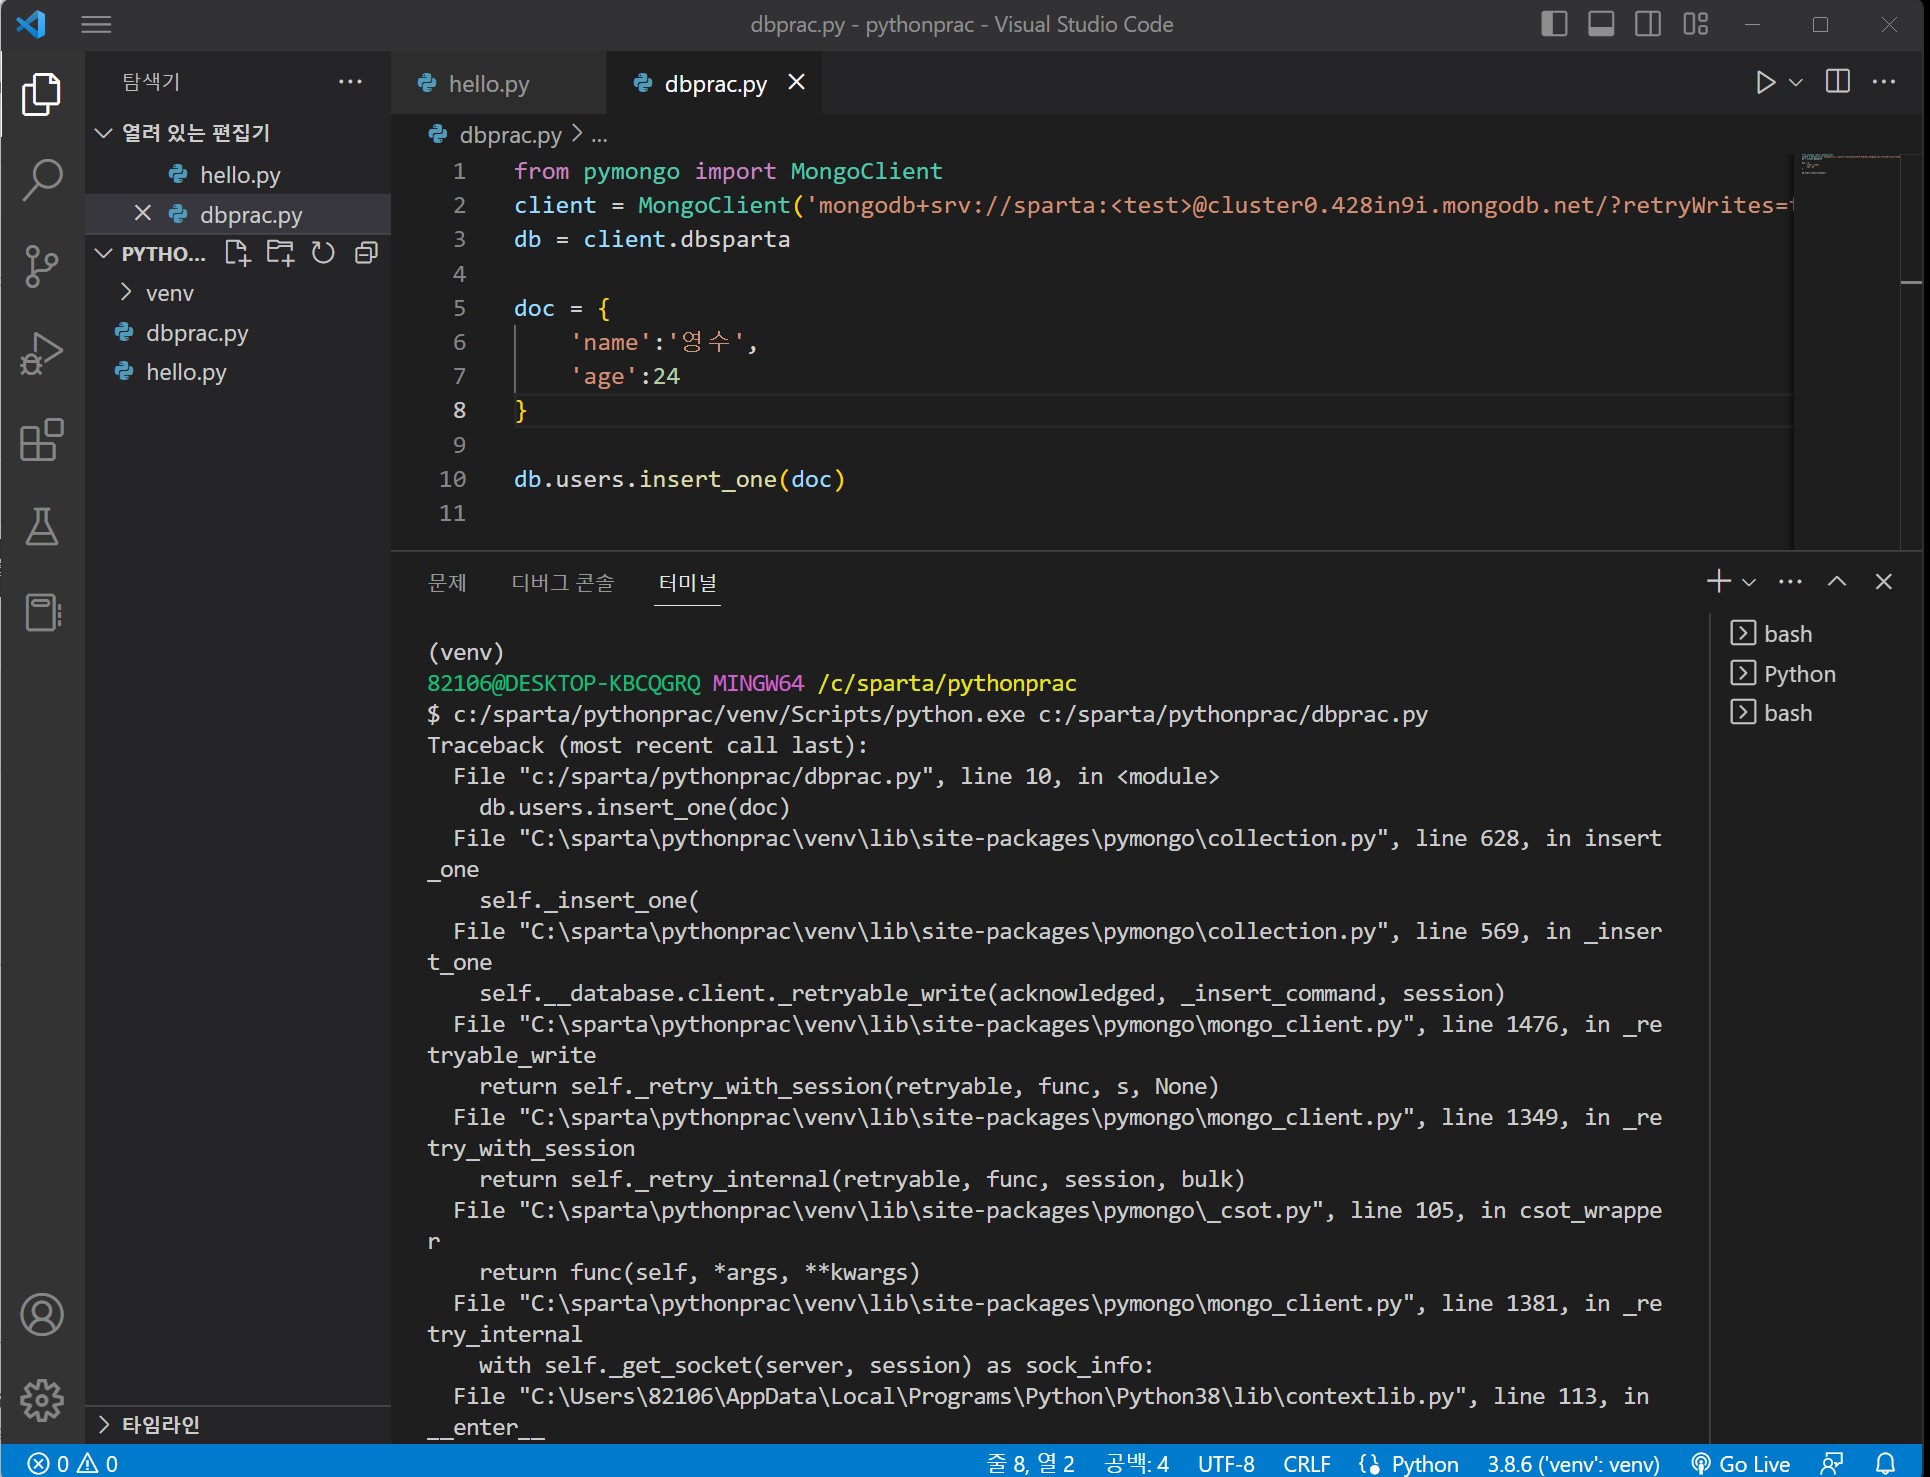Image resolution: width=1930 pixels, height=1477 pixels.
Task: Run the Python file
Action: (x=1765, y=82)
